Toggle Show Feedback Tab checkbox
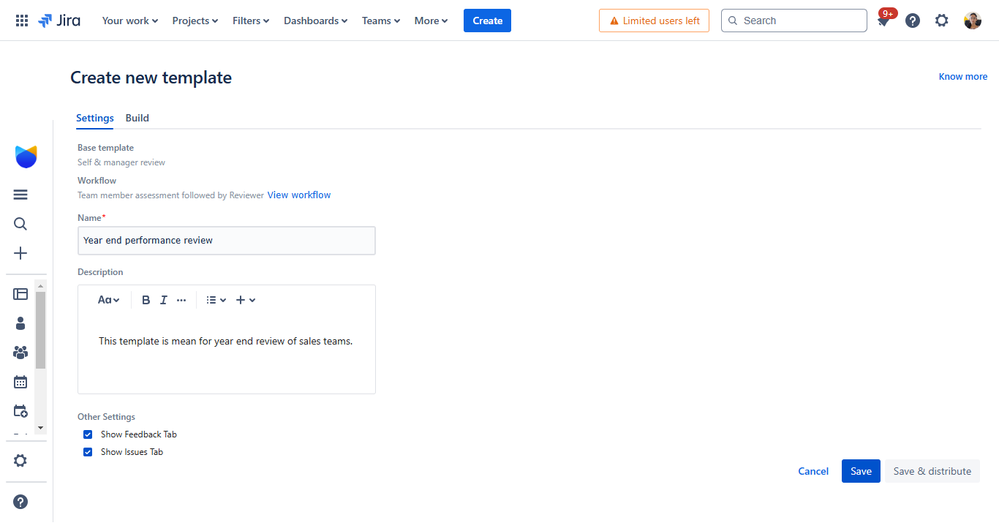Screen dimensions: 999x523 (x=88, y=434)
